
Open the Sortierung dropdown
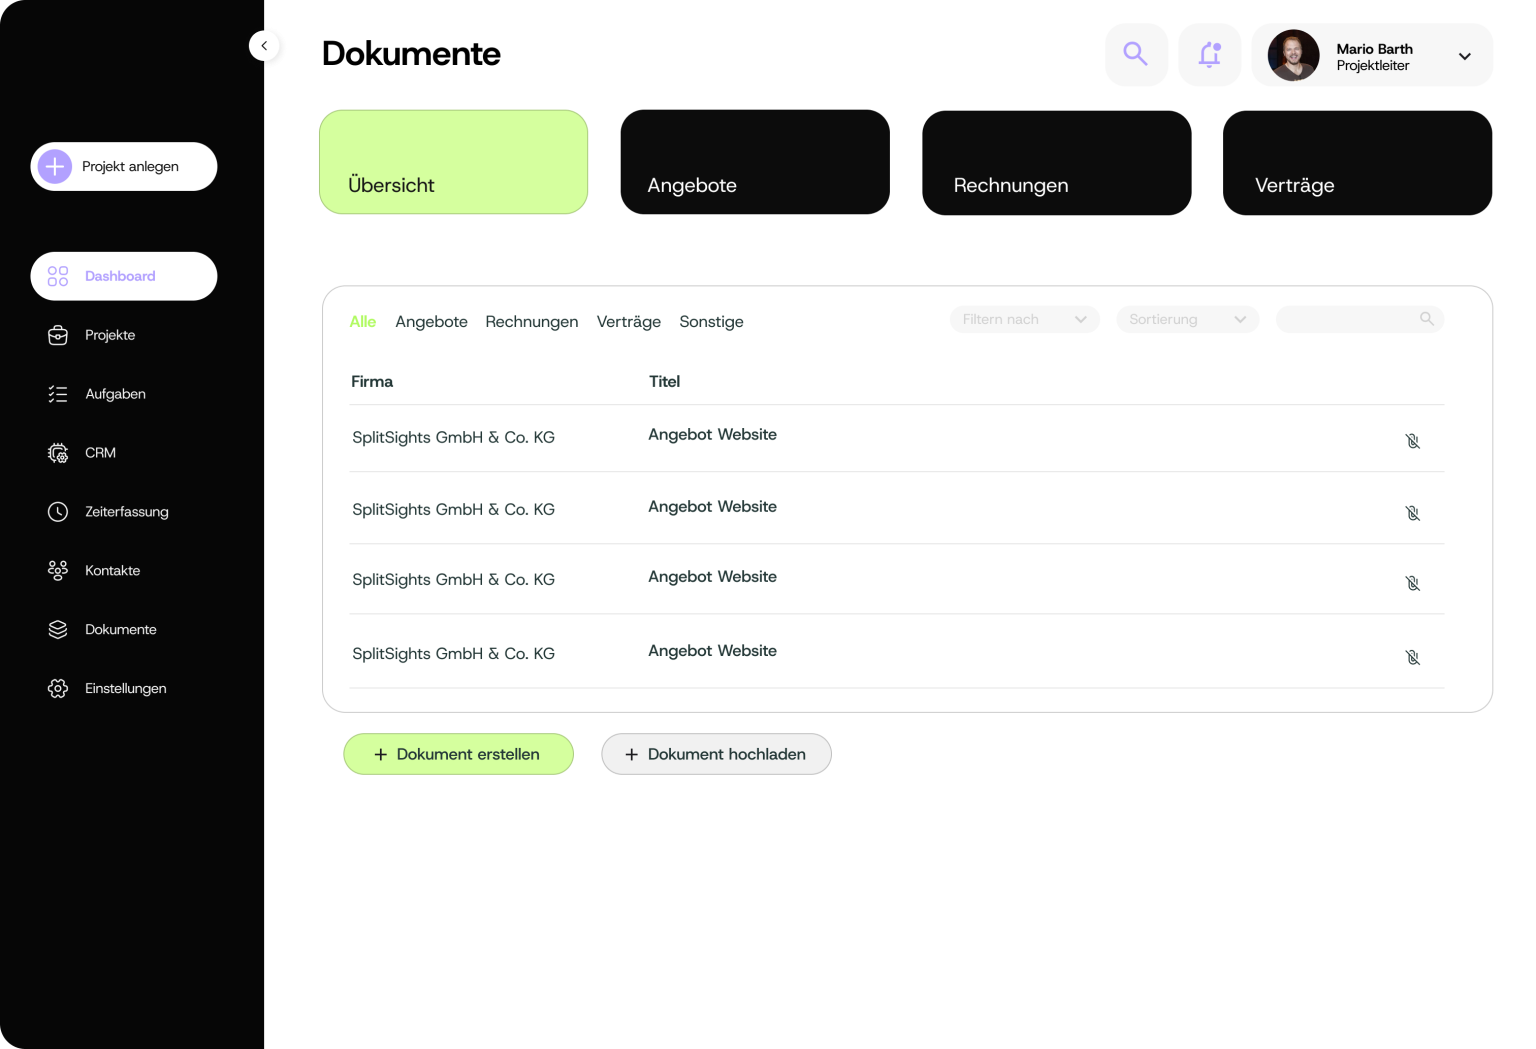pyautogui.click(x=1187, y=319)
